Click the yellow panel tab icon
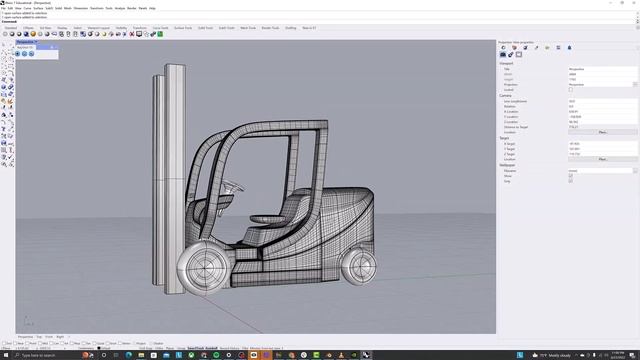 [x=547, y=48]
